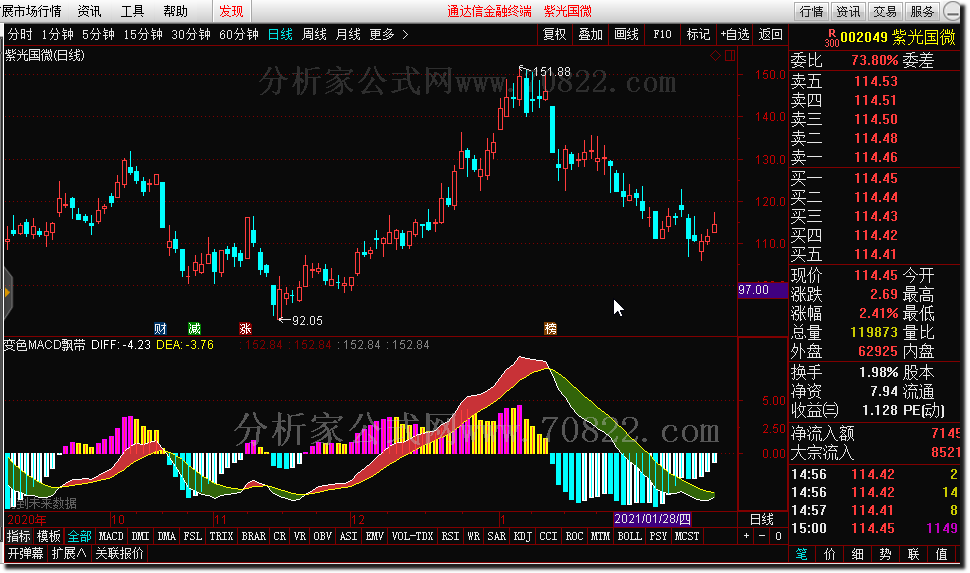This screenshot has width=970, height=573.
Task: Select the 模板 tab at the bottom
Action: click(x=48, y=536)
